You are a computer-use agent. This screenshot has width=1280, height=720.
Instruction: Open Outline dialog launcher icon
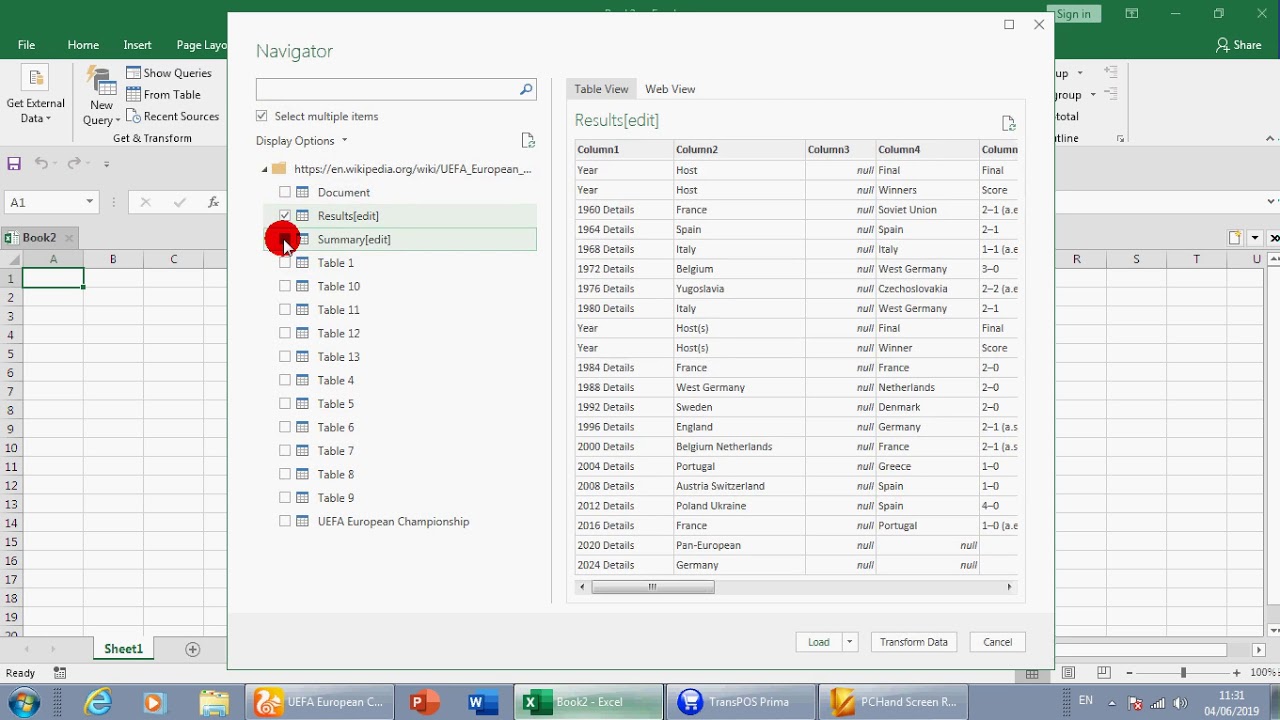point(1120,139)
